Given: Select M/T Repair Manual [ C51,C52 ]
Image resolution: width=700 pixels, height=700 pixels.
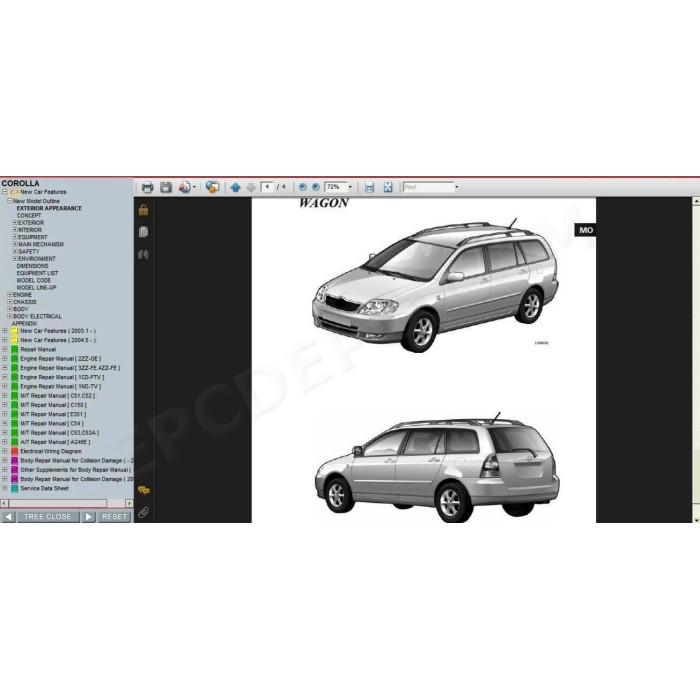Looking at the screenshot, I should click(x=58, y=396).
